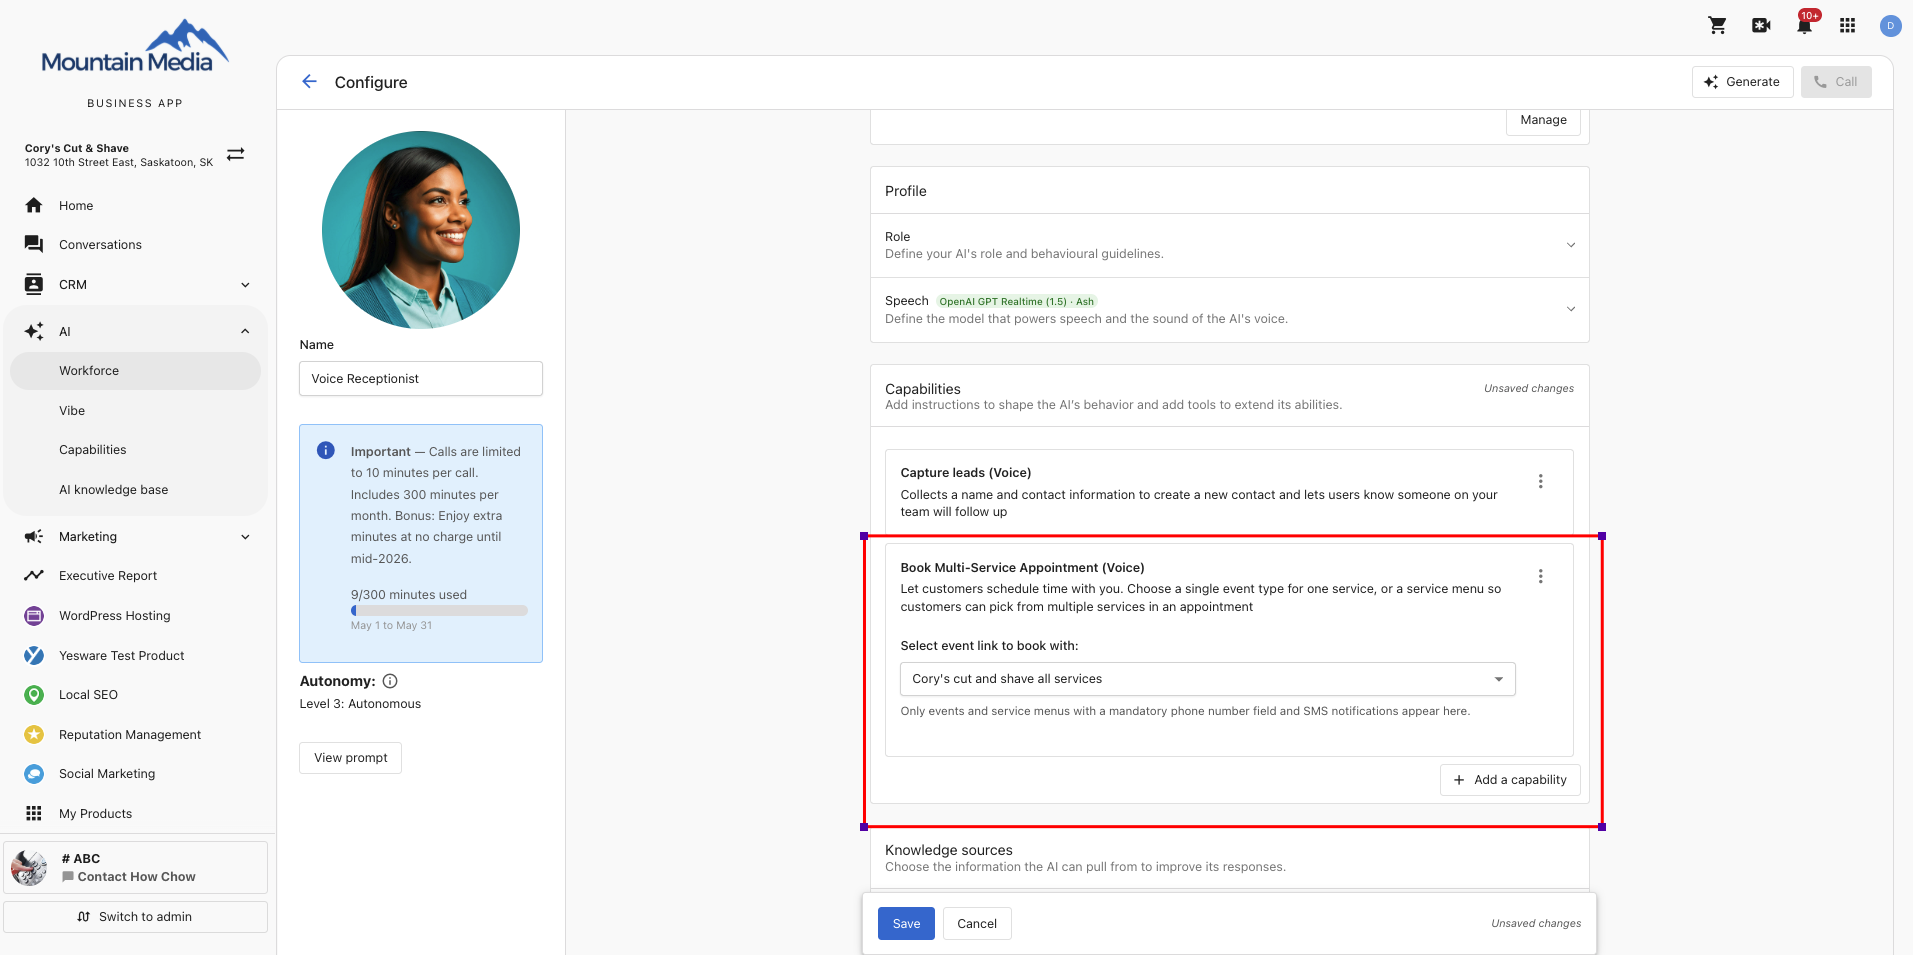Go back using the Configure arrow

[x=309, y=82]
